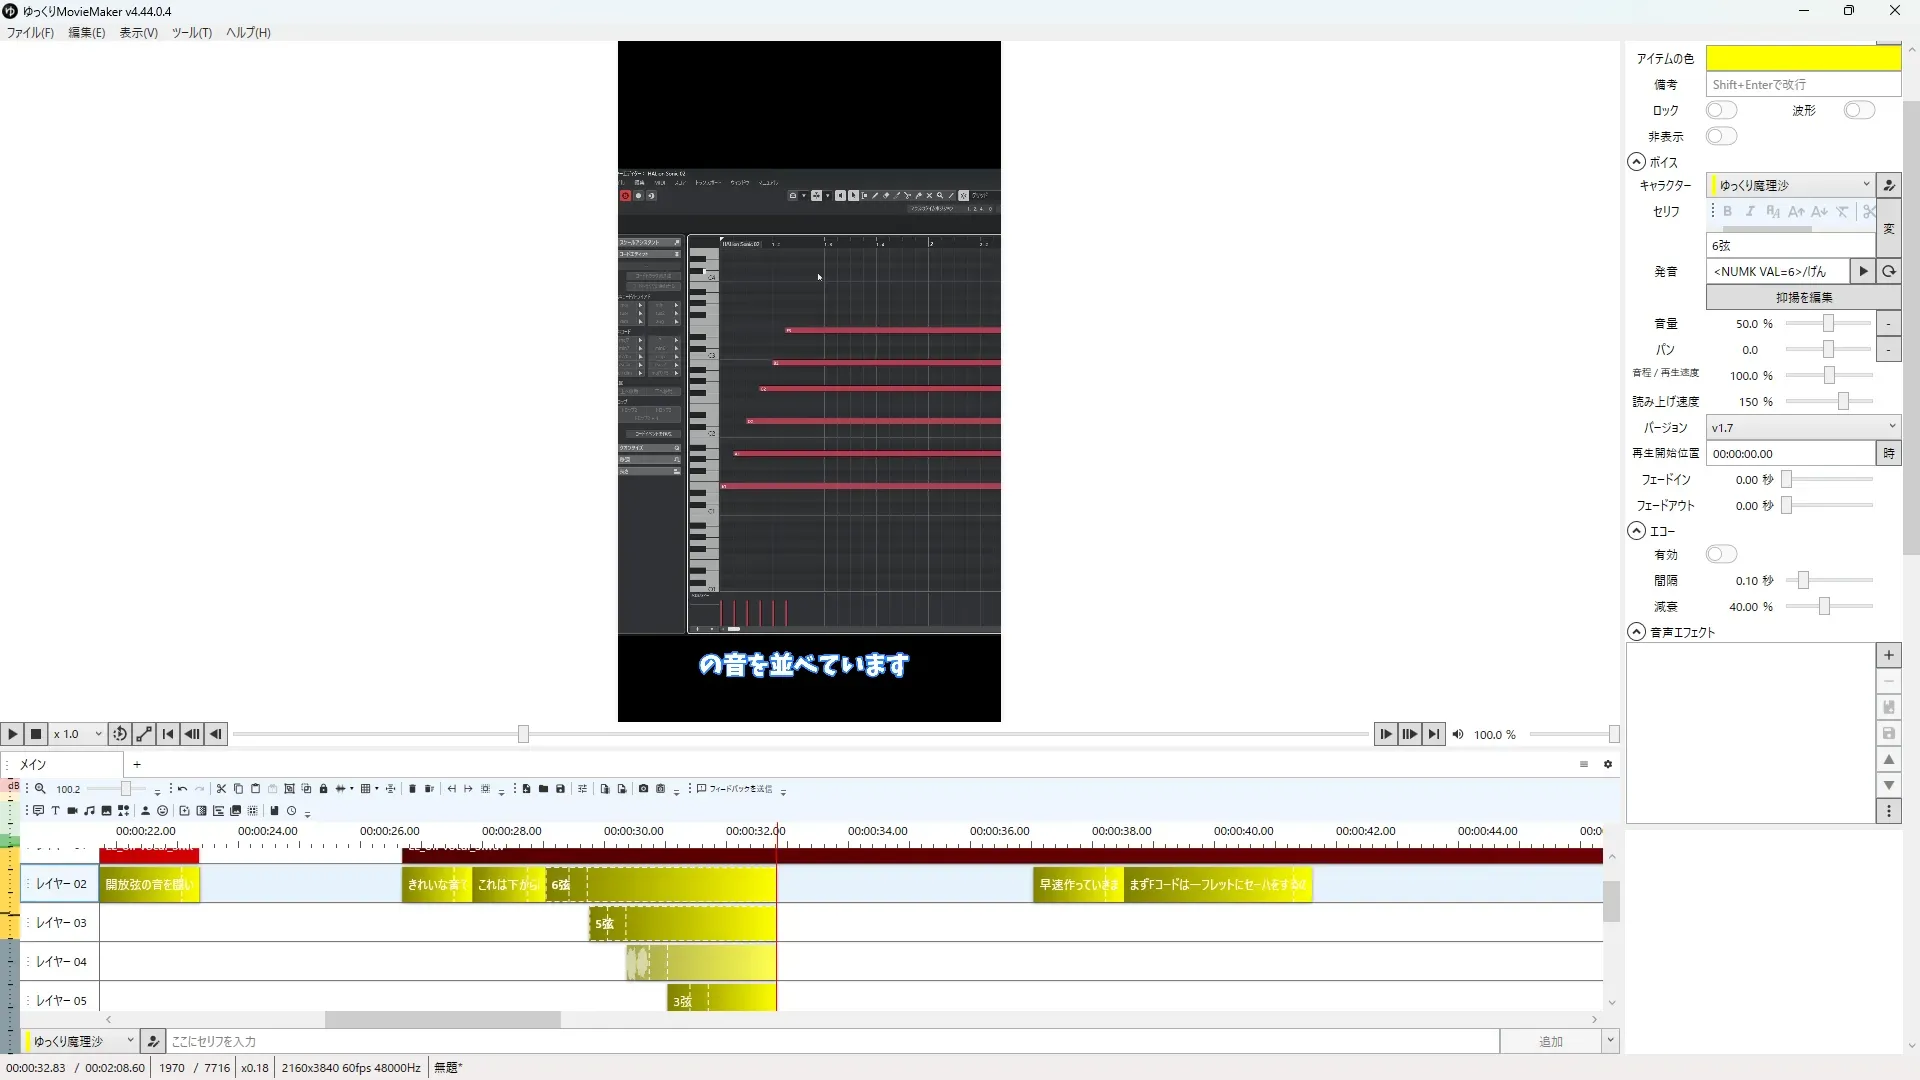Click the 追加 button
Viewport: 1920px width, 1080px height.
tap(1549, 1041)
